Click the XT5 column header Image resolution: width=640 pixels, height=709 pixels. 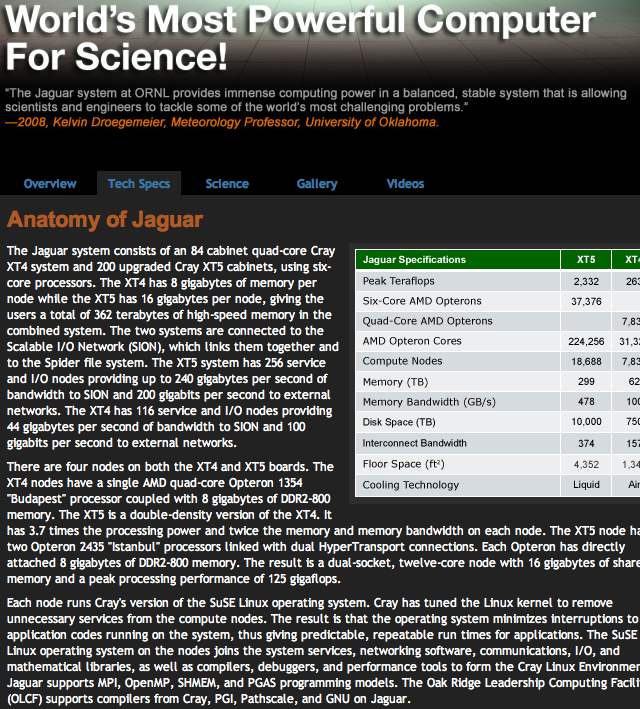click(x=586, y=260)
